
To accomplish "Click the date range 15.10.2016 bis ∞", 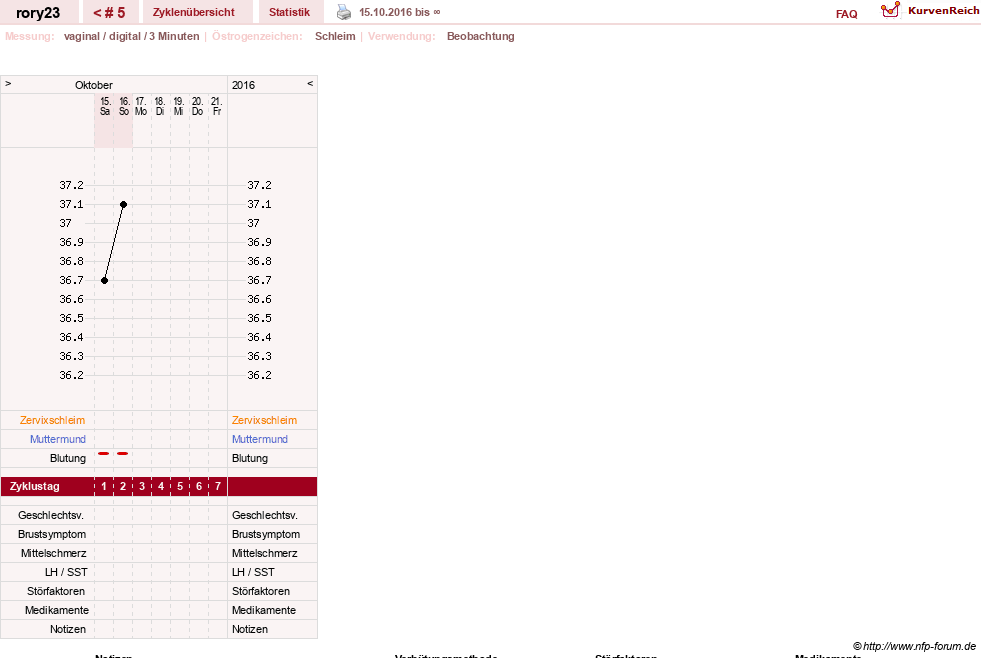I will tap(400, 13).
